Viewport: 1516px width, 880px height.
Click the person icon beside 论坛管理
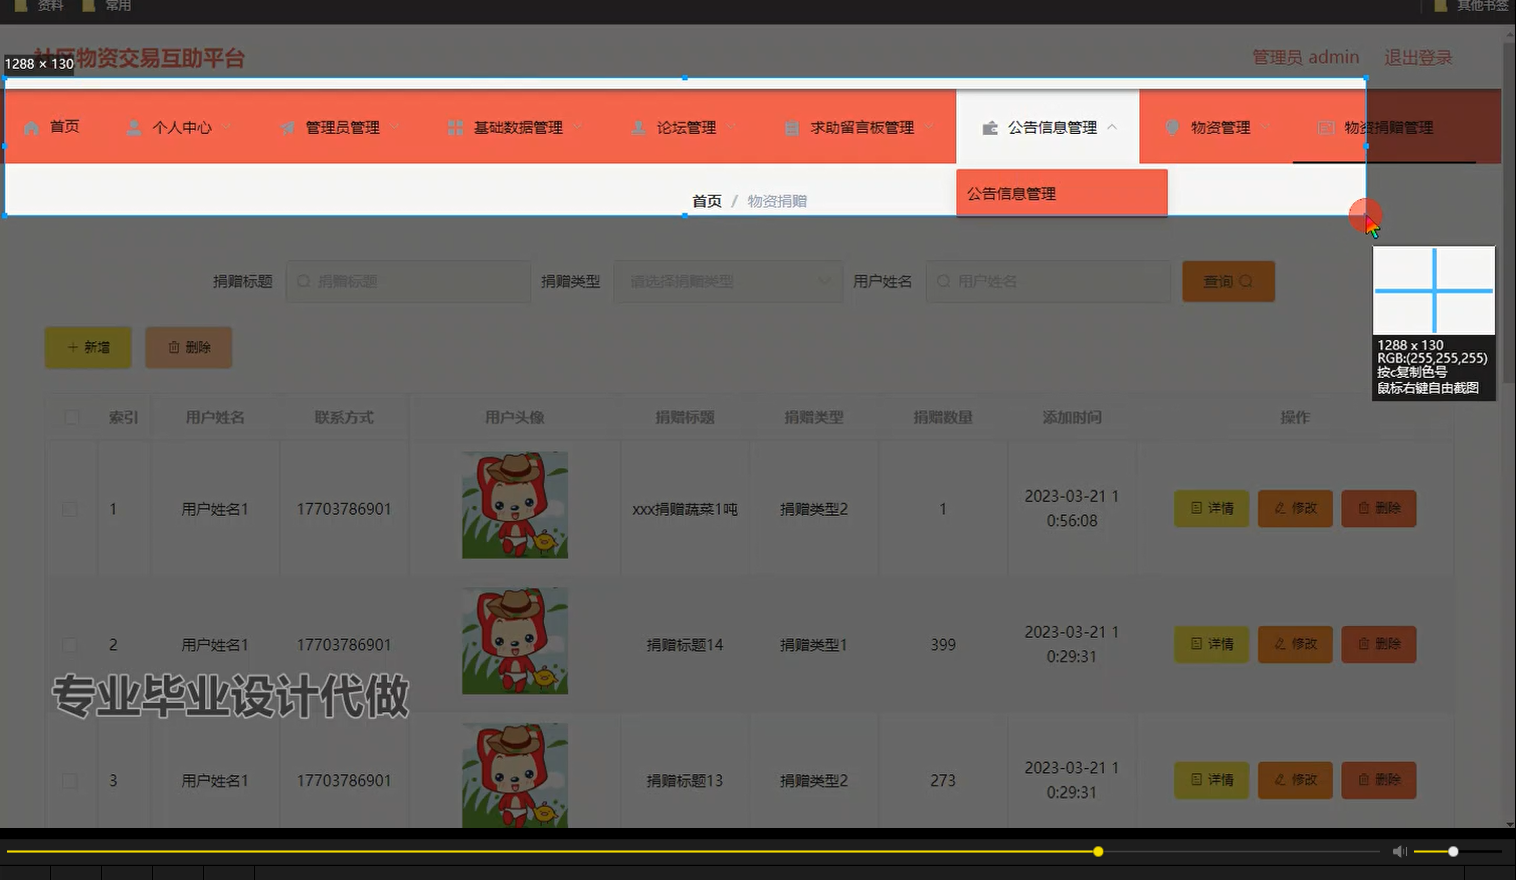(638, 128)
